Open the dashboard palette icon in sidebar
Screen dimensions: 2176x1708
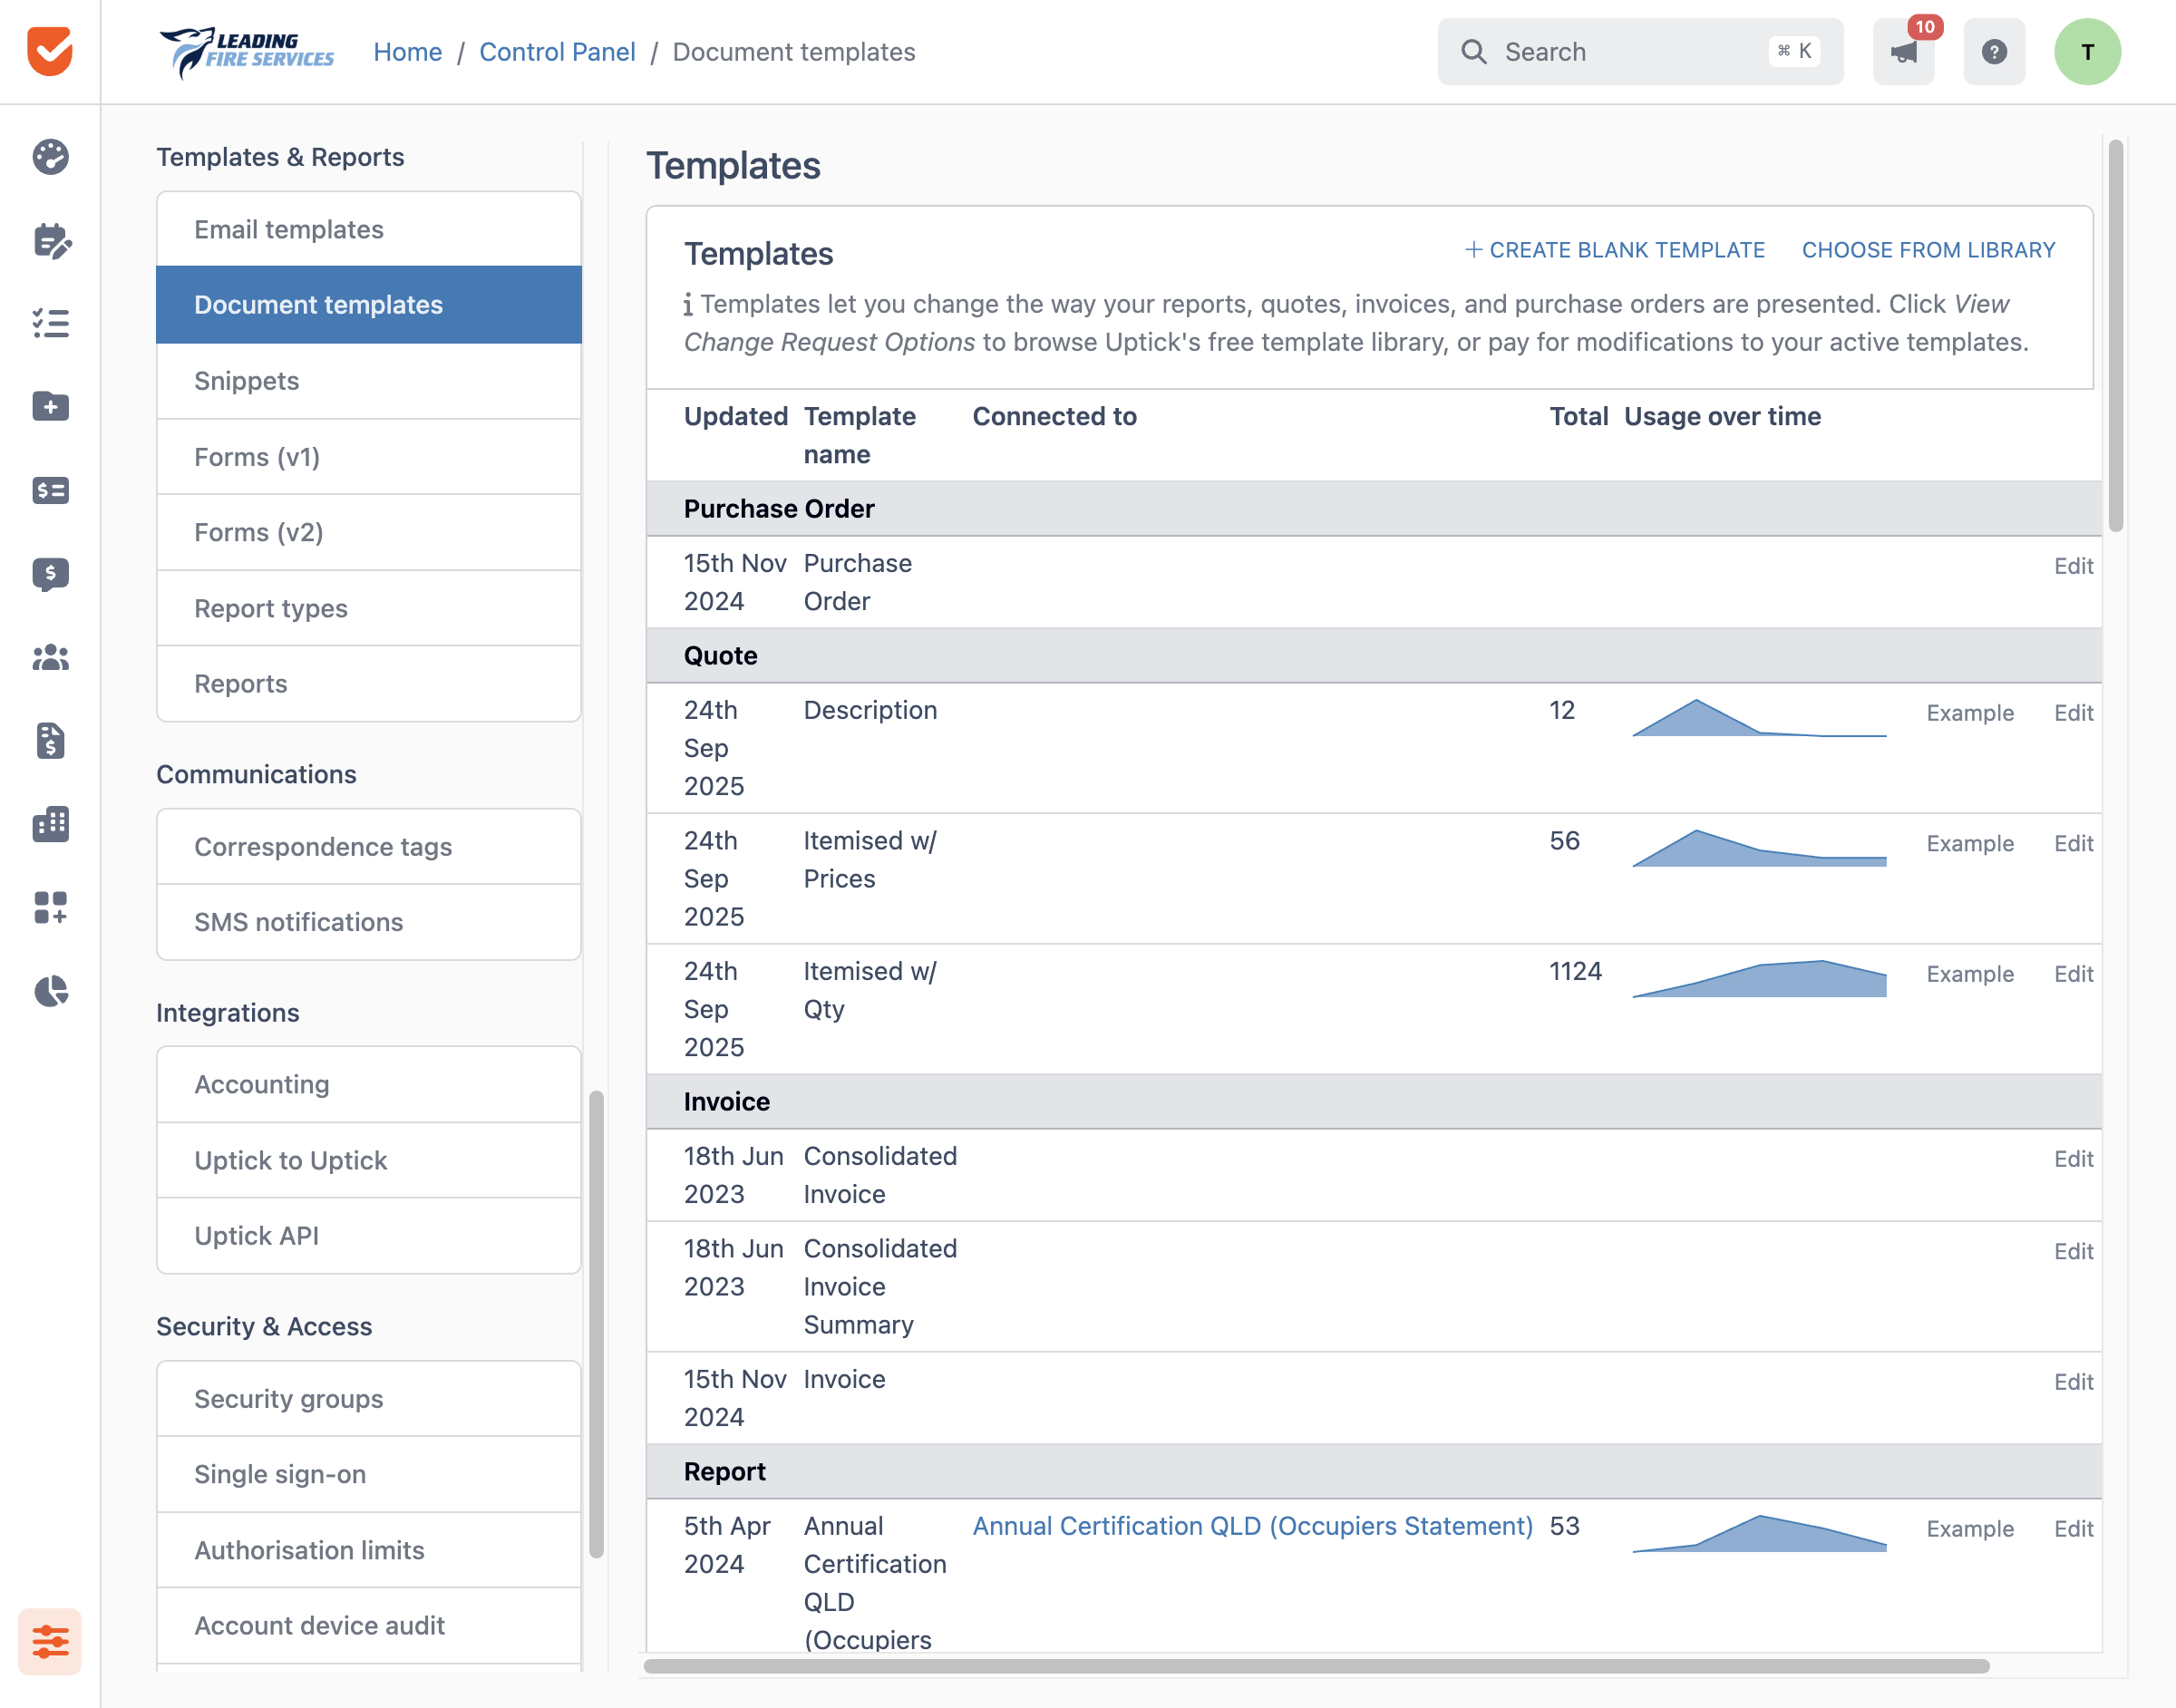(50, 157)
